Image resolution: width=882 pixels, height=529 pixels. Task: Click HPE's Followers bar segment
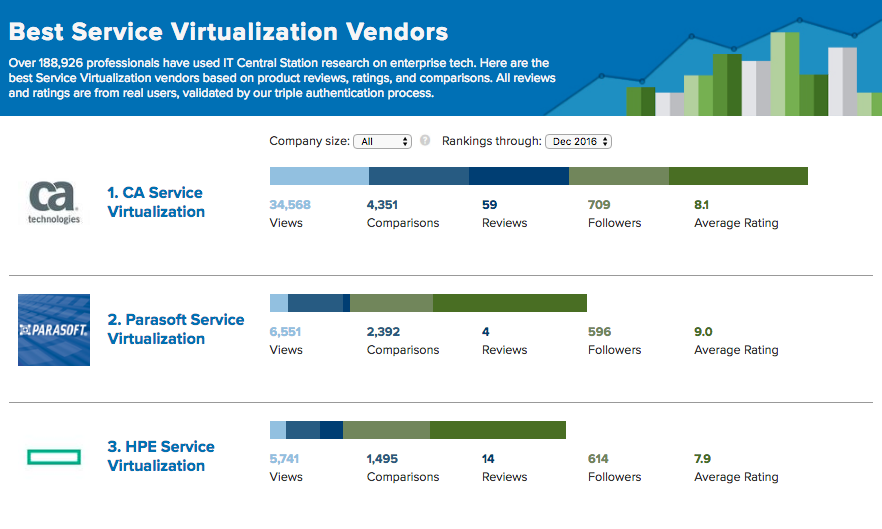pos(386,430)
